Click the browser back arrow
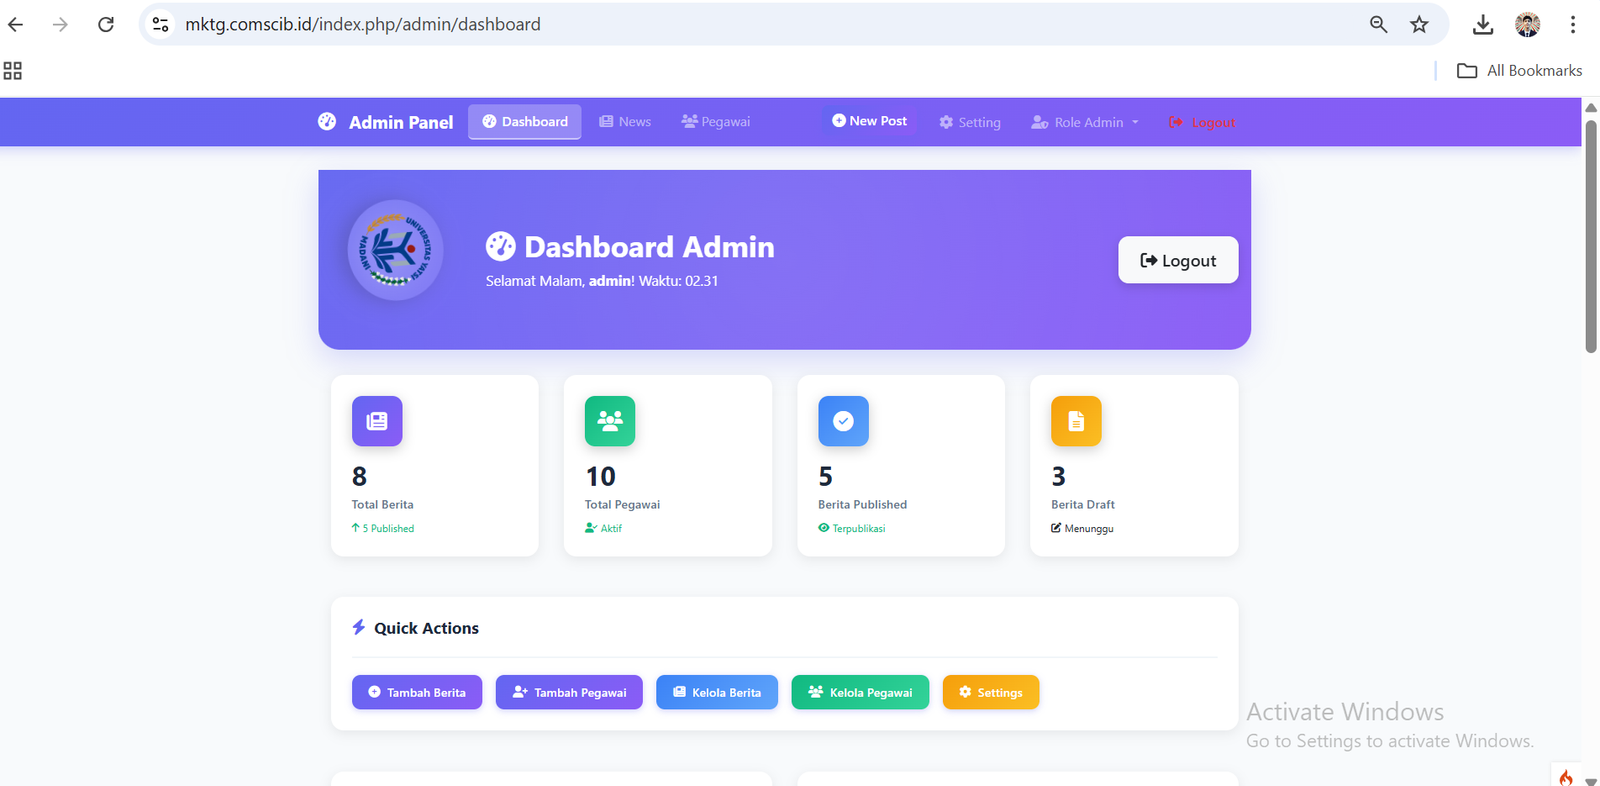 pyautogui.click(x=16, y=24)
